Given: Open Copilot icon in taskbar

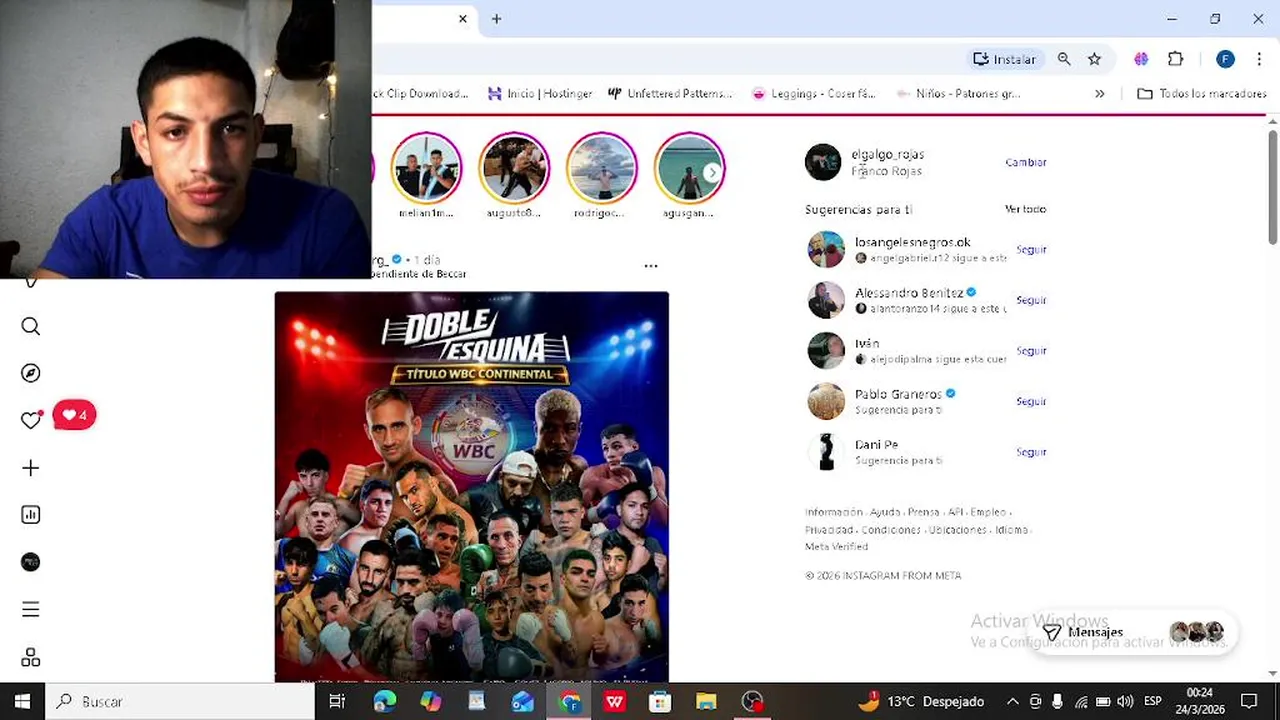Looking at the screenshot, I should coord(431,701).
